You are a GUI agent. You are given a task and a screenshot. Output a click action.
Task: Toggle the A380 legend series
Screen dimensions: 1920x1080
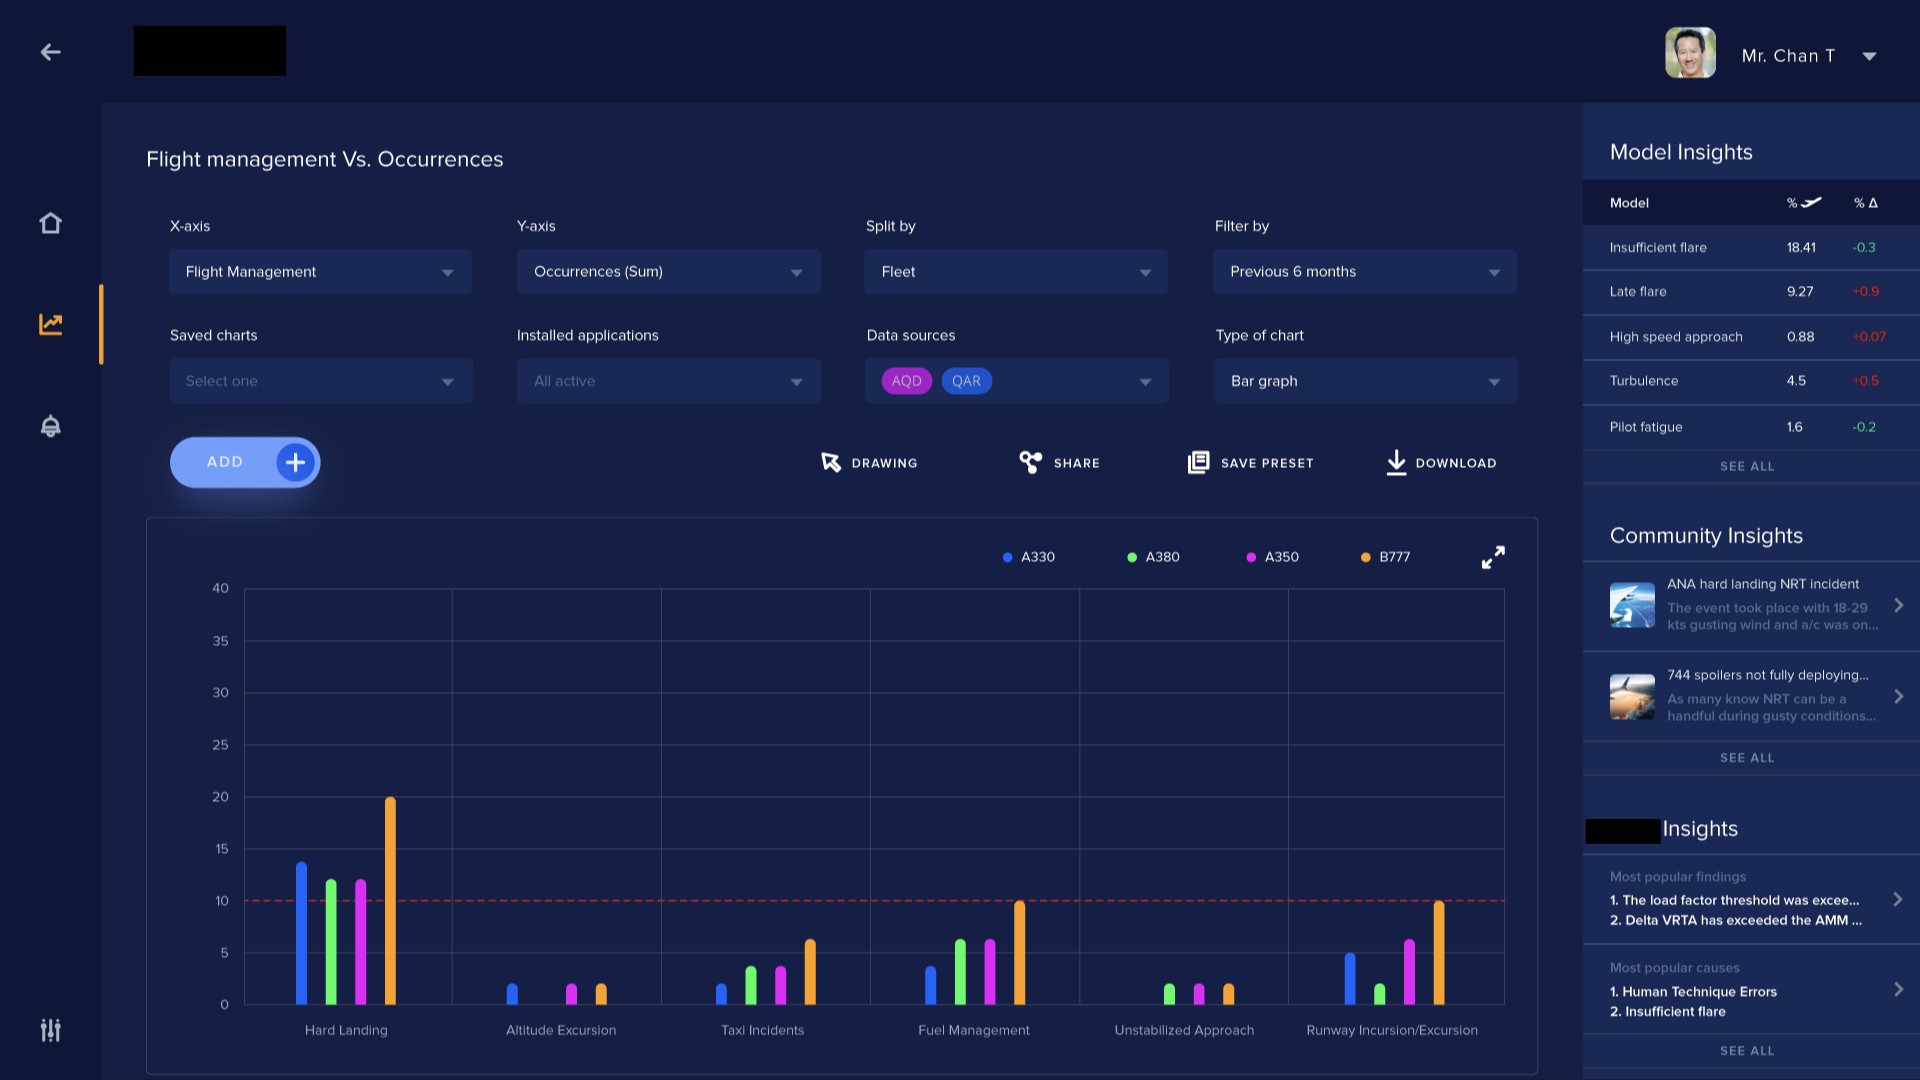point(1153,557)
